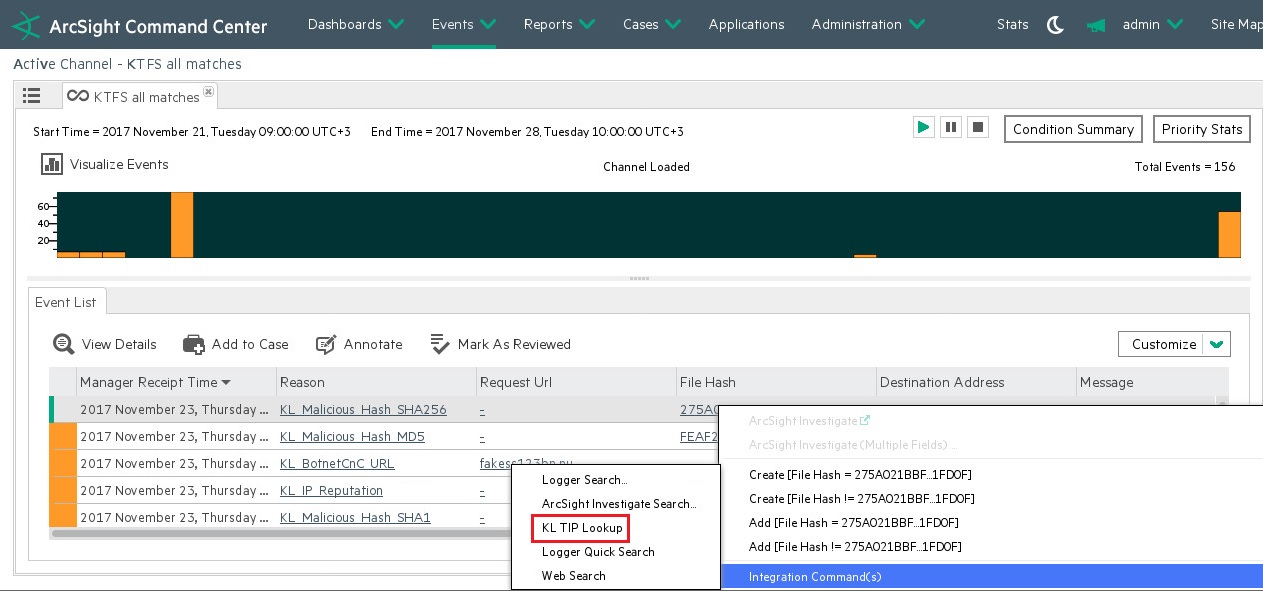Click the Visualize Events chart icon
The height and width of the screenshot is (591, 1263).
click(x=52, y=164)
